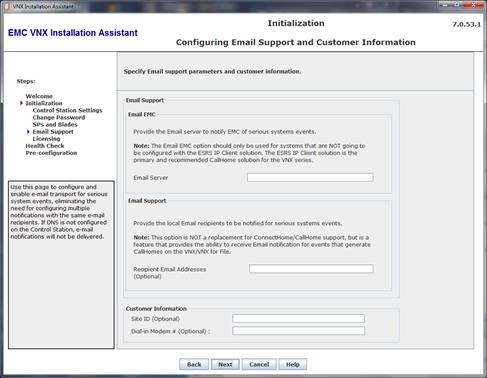Select the Site ID optional field
This screenshot has width=487, height=378.
[298, 319]
